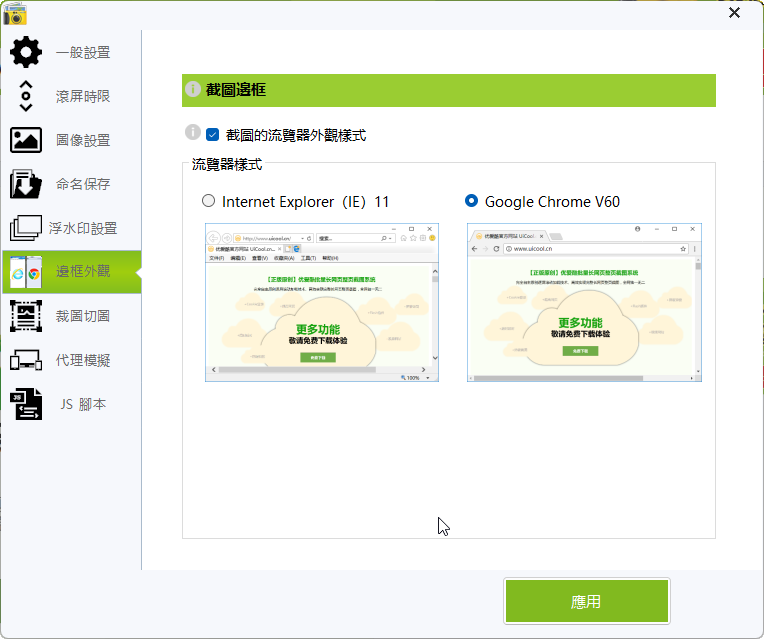
Task: Close the settings window
Action: tap(734, 13)
